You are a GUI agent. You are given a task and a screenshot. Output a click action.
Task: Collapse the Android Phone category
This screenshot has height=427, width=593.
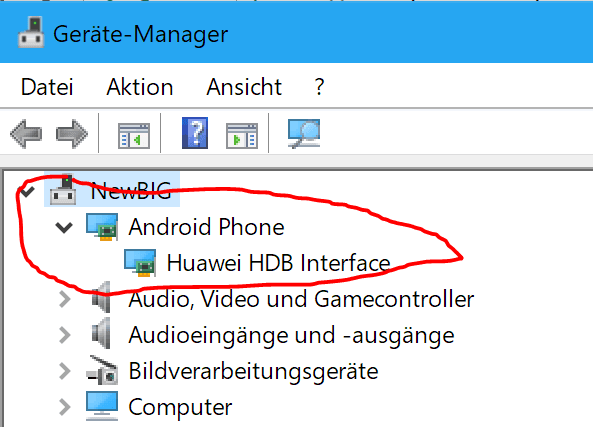64,227
